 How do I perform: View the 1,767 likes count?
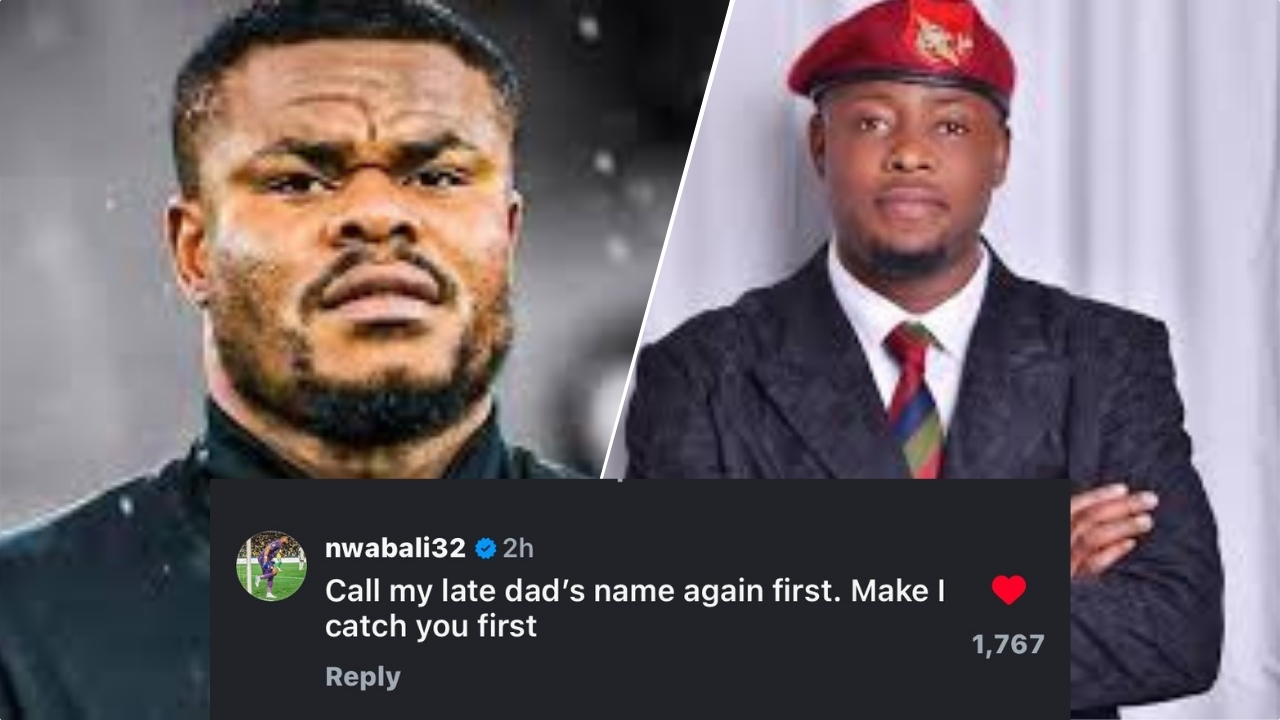coord(1008,645)
